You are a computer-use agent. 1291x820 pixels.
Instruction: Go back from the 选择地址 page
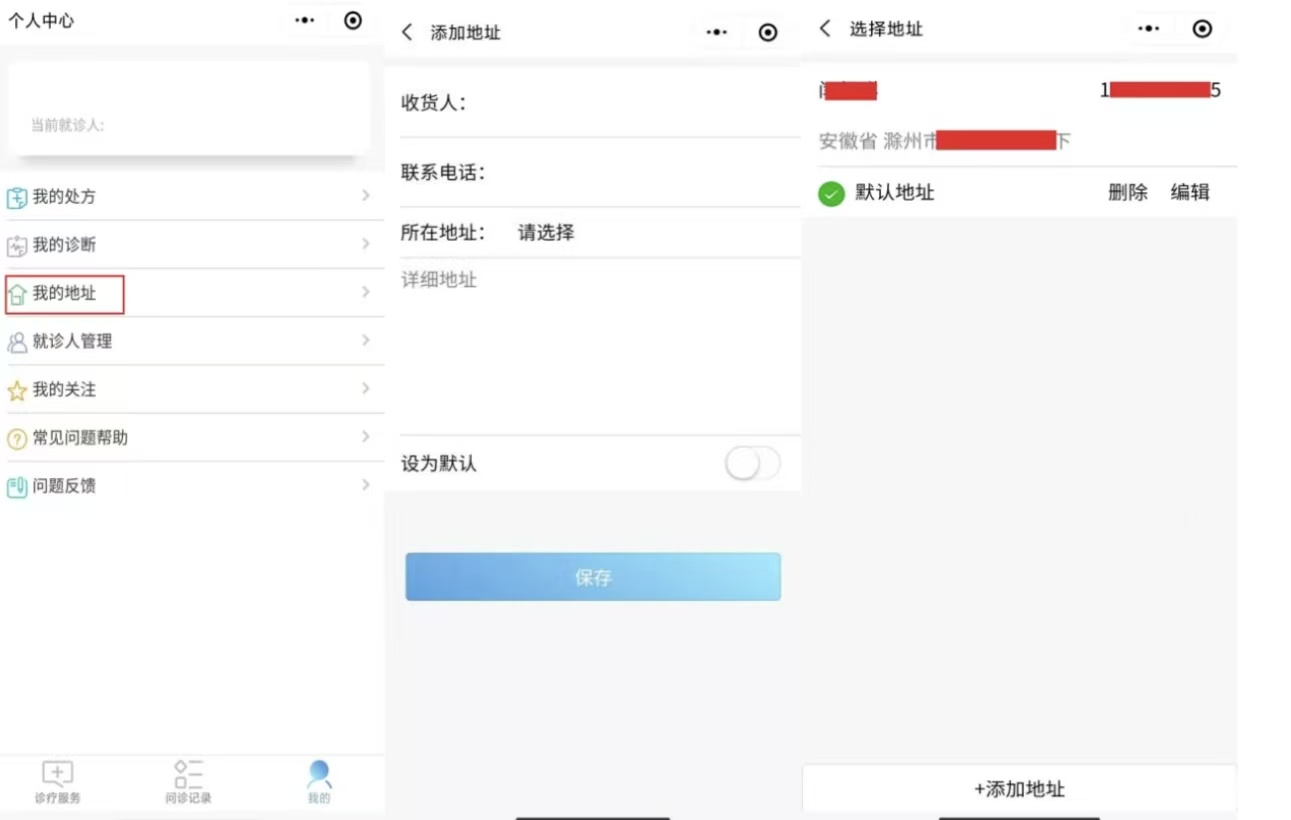coord(825,29)
